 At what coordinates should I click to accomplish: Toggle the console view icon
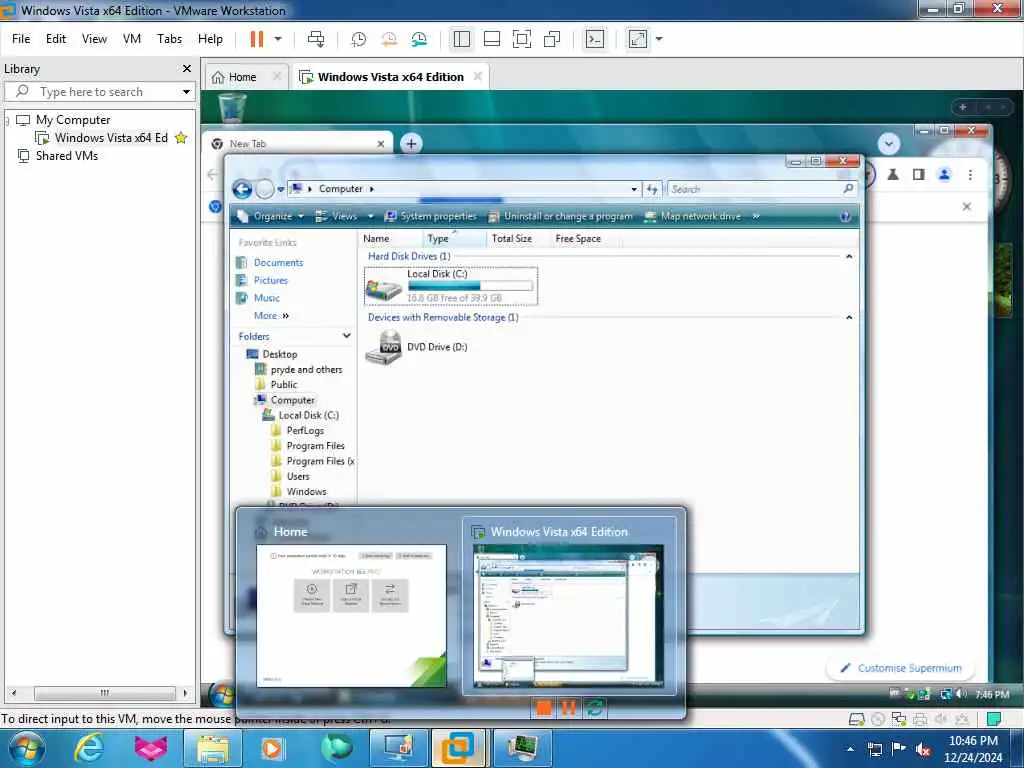[594, 39]
